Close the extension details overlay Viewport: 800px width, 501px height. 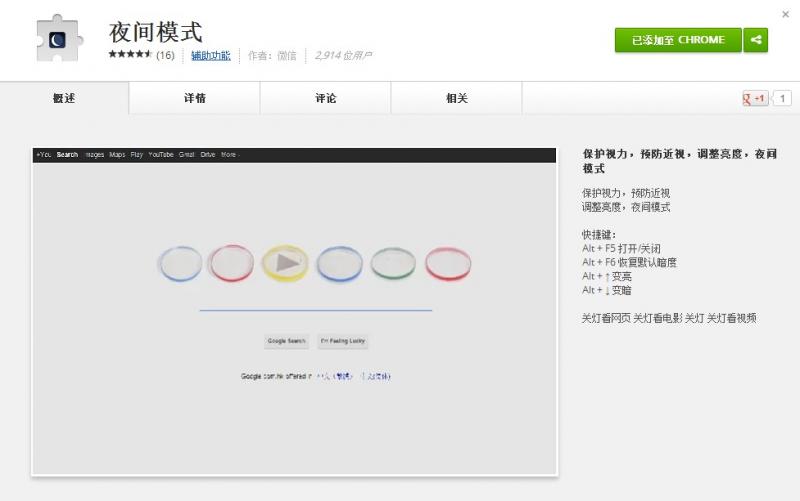[785, 14]
